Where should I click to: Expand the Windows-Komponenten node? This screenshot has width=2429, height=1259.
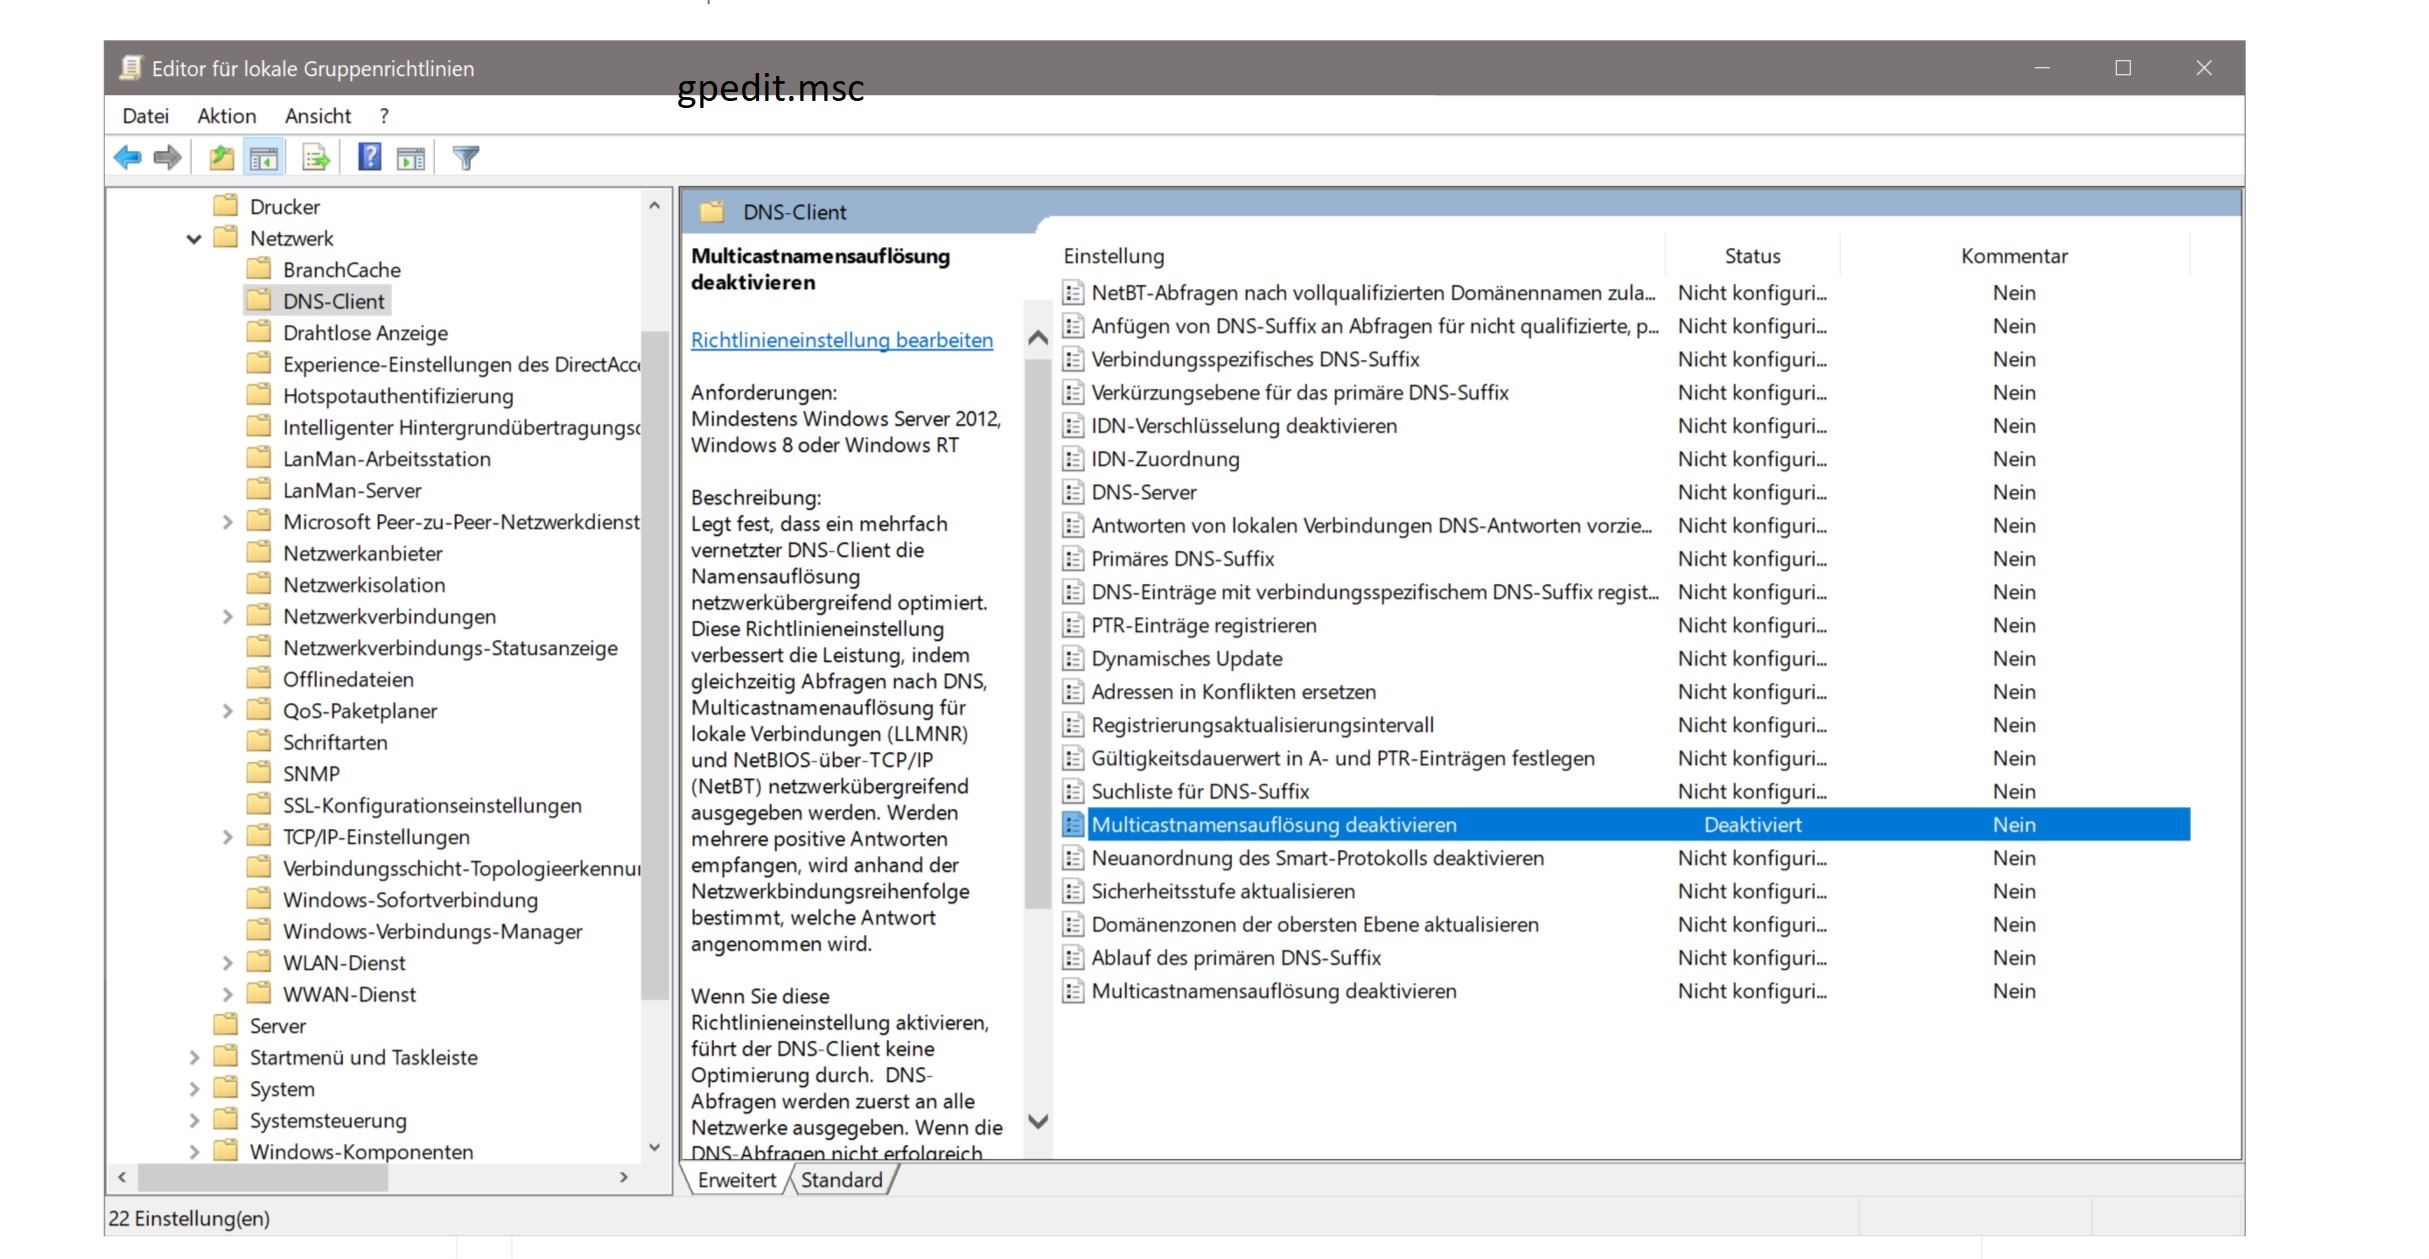coord(194,1152)
